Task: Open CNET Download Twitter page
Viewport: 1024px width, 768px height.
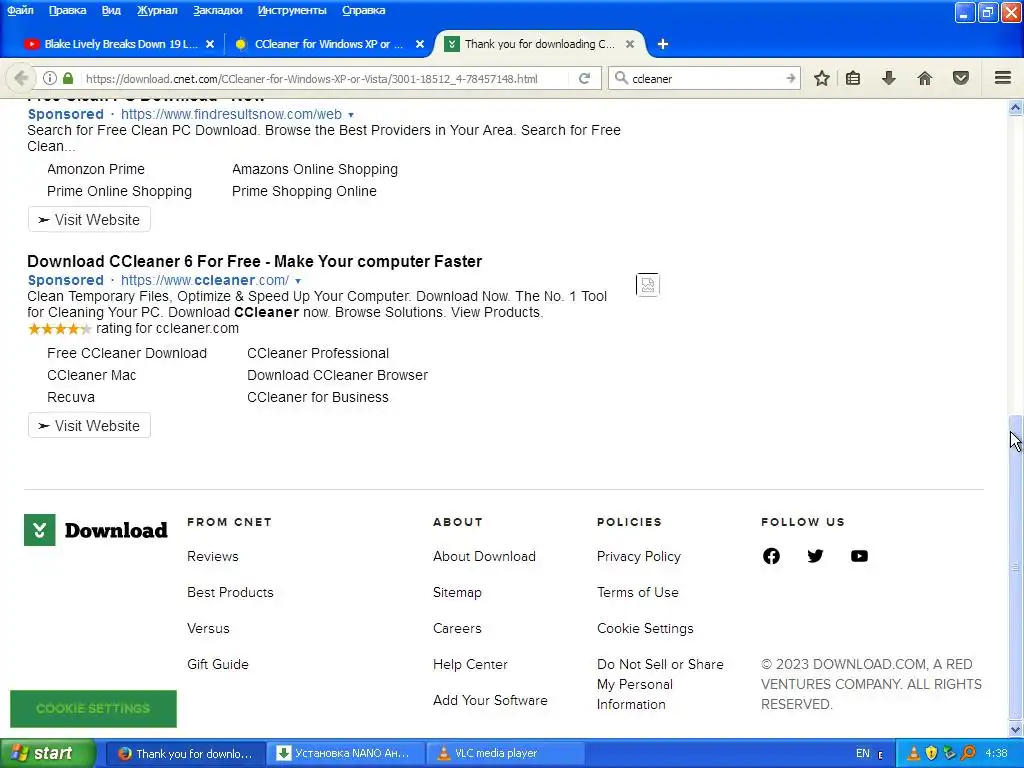Action: coord(815,556)
